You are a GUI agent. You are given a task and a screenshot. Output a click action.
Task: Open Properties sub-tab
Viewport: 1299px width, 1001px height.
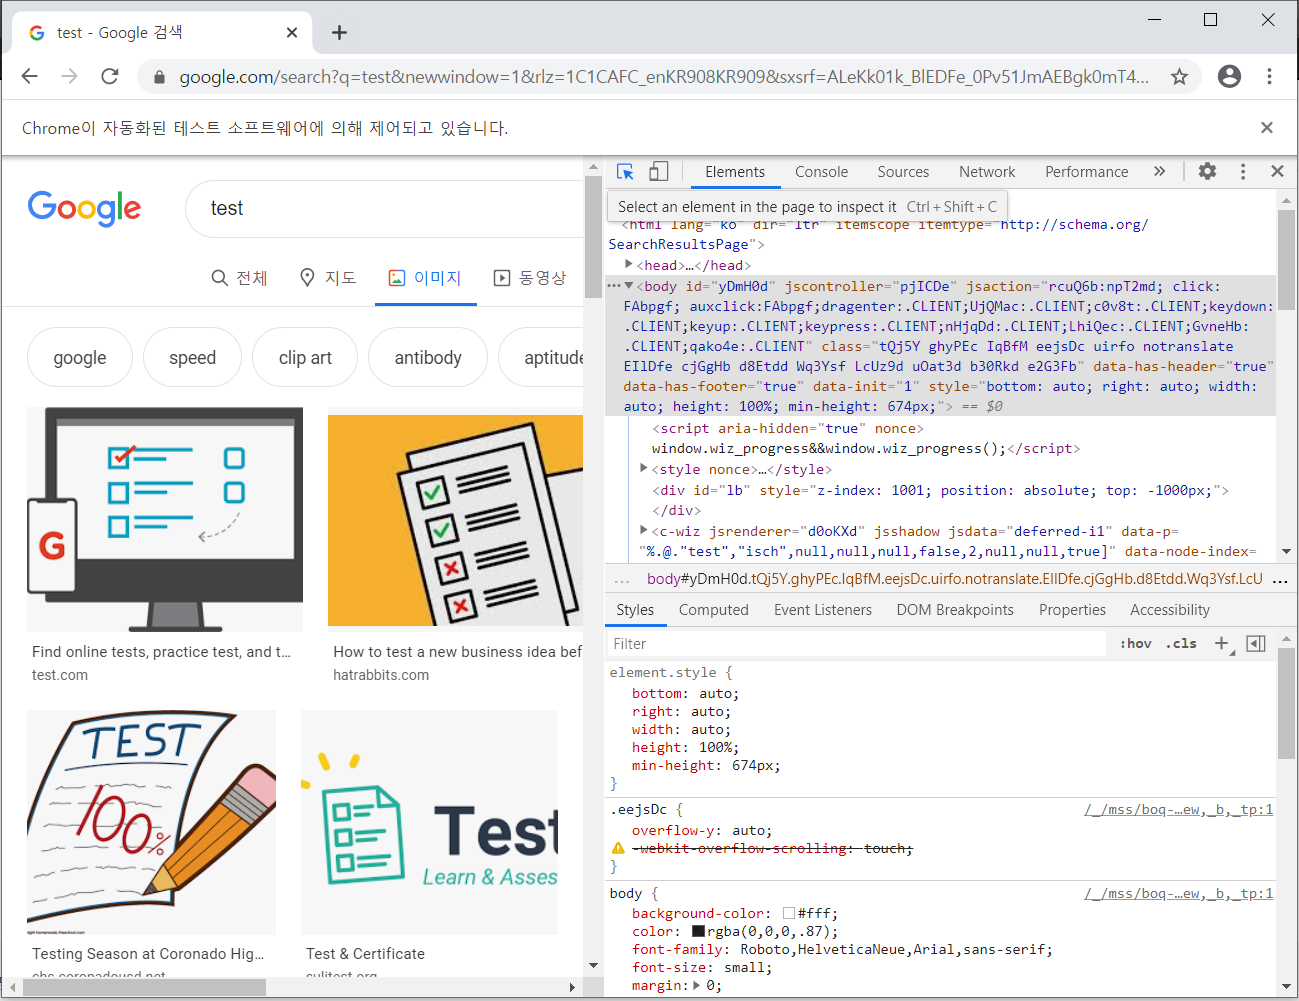(1072, 610)
